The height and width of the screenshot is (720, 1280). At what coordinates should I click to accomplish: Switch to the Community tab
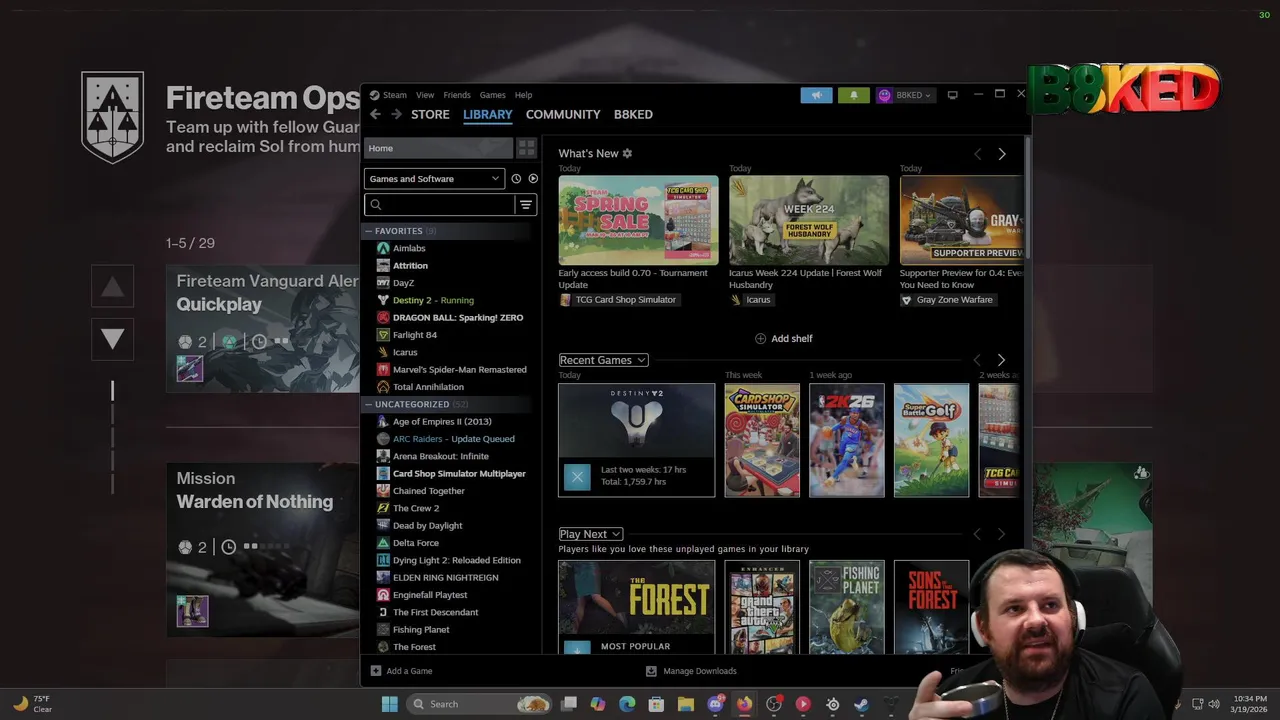coord(563,114)
